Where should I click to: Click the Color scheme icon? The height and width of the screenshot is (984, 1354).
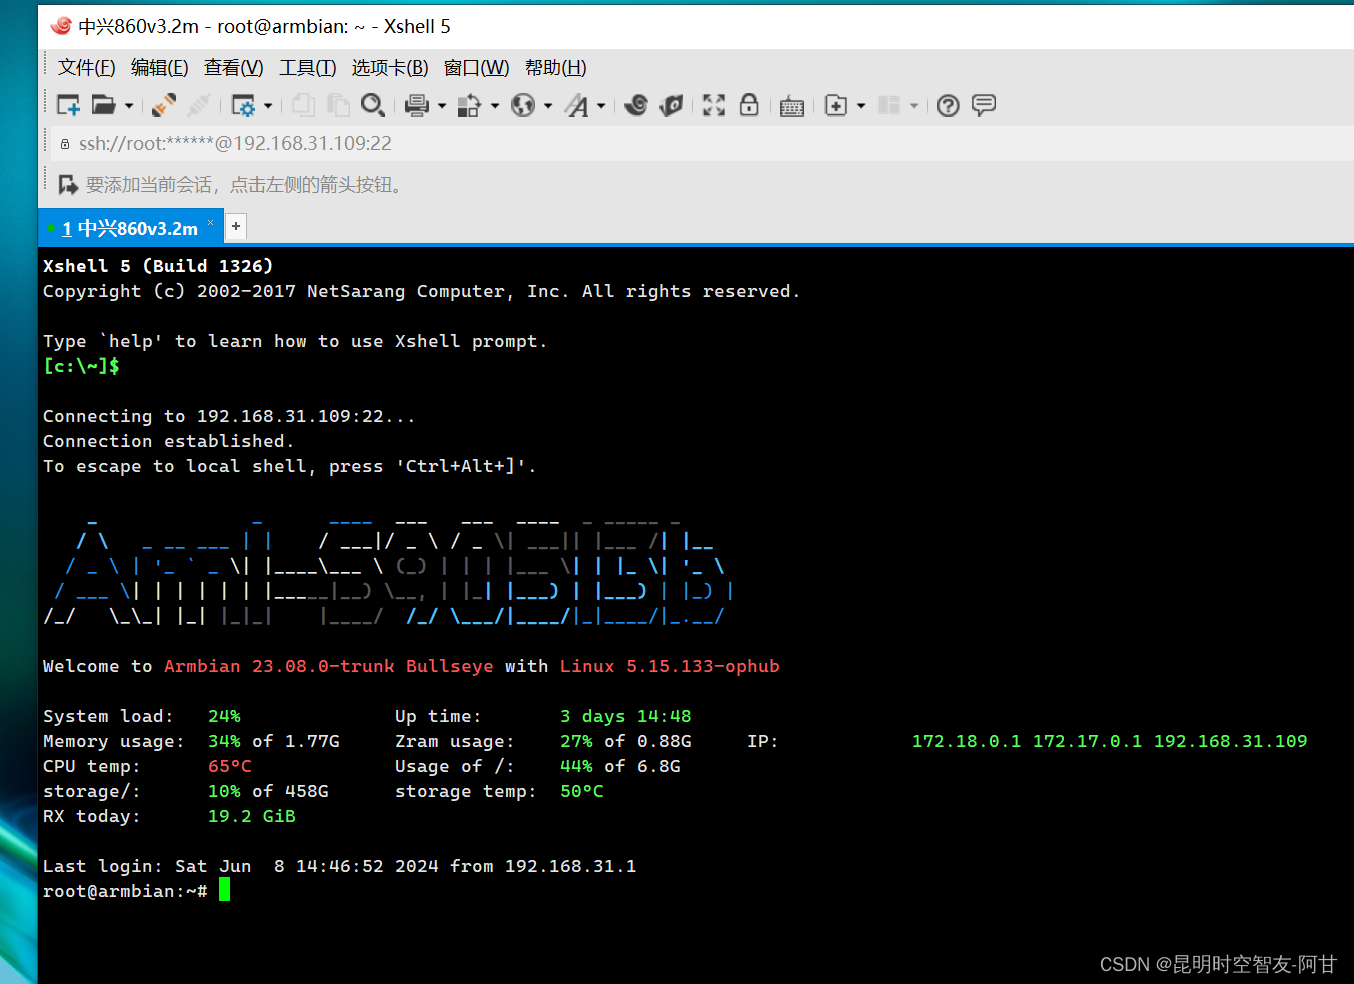point(469,105)
